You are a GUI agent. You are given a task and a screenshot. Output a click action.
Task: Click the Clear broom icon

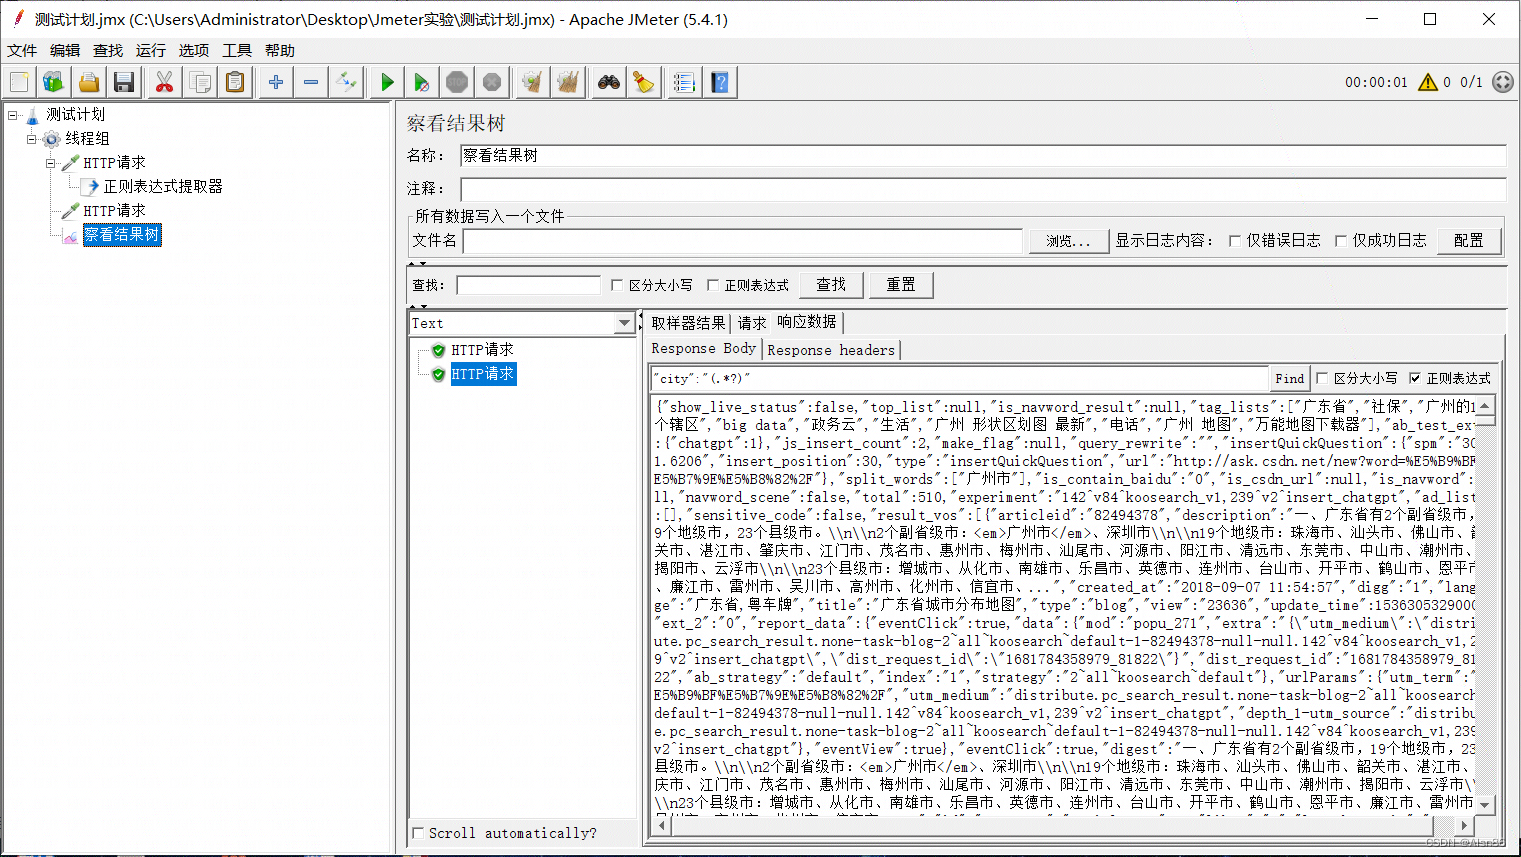point(532,82)
